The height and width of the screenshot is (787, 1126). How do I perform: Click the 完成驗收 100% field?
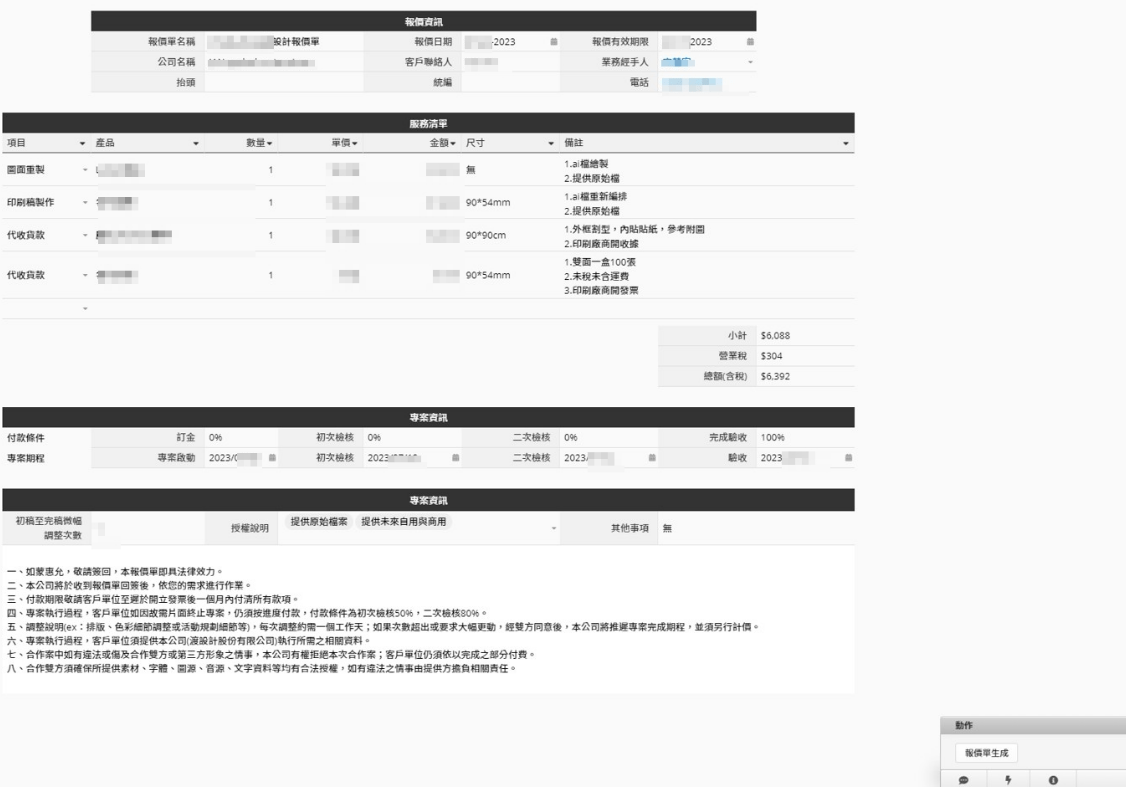(806, 437)
